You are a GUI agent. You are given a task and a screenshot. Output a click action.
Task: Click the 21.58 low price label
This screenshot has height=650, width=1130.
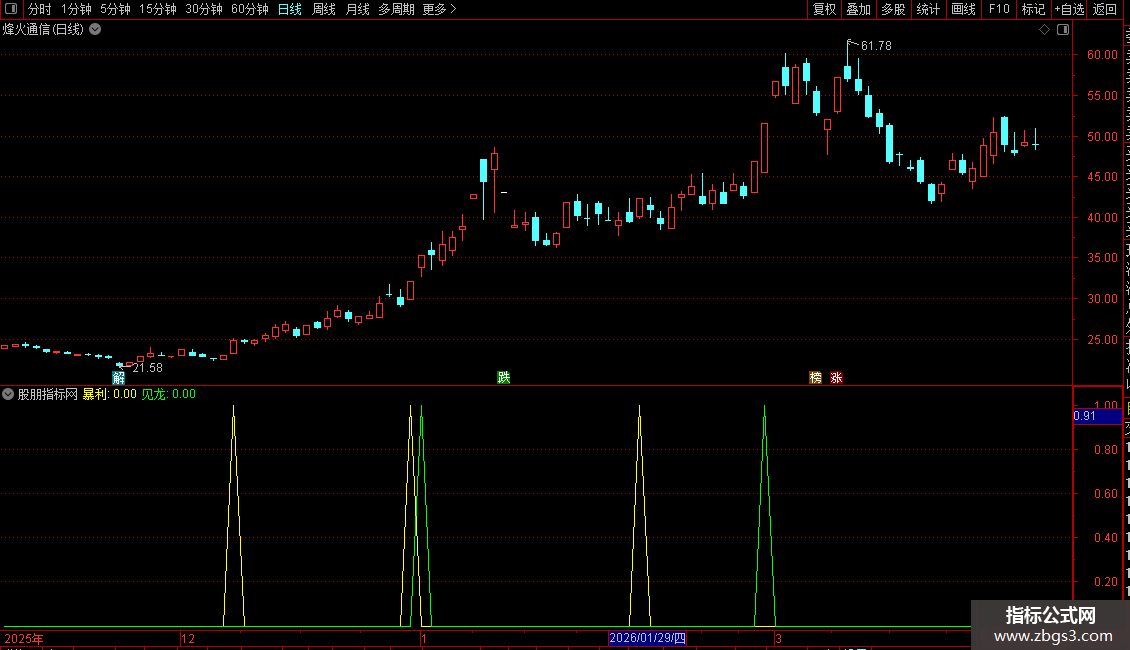click(148, 368)
